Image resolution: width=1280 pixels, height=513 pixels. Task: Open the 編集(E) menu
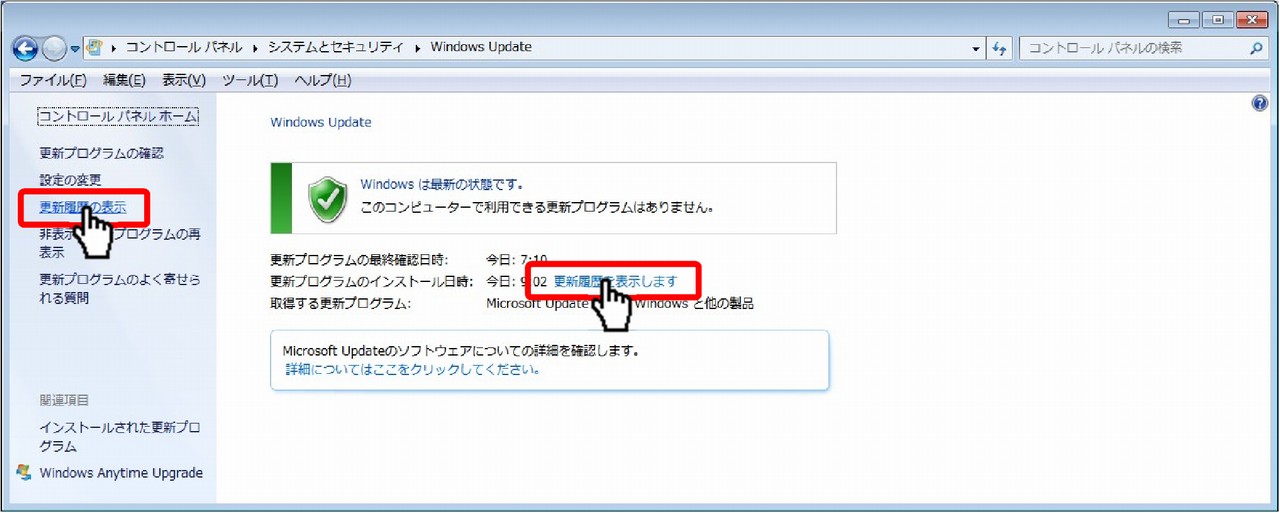(x=124, y=80)
